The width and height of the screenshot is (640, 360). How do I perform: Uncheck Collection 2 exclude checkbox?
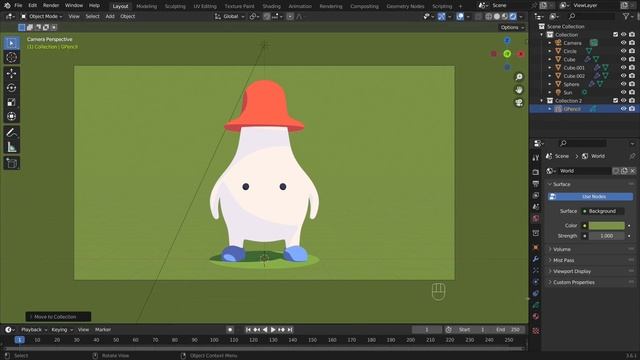pyautogui.click(x=615, y=100)
